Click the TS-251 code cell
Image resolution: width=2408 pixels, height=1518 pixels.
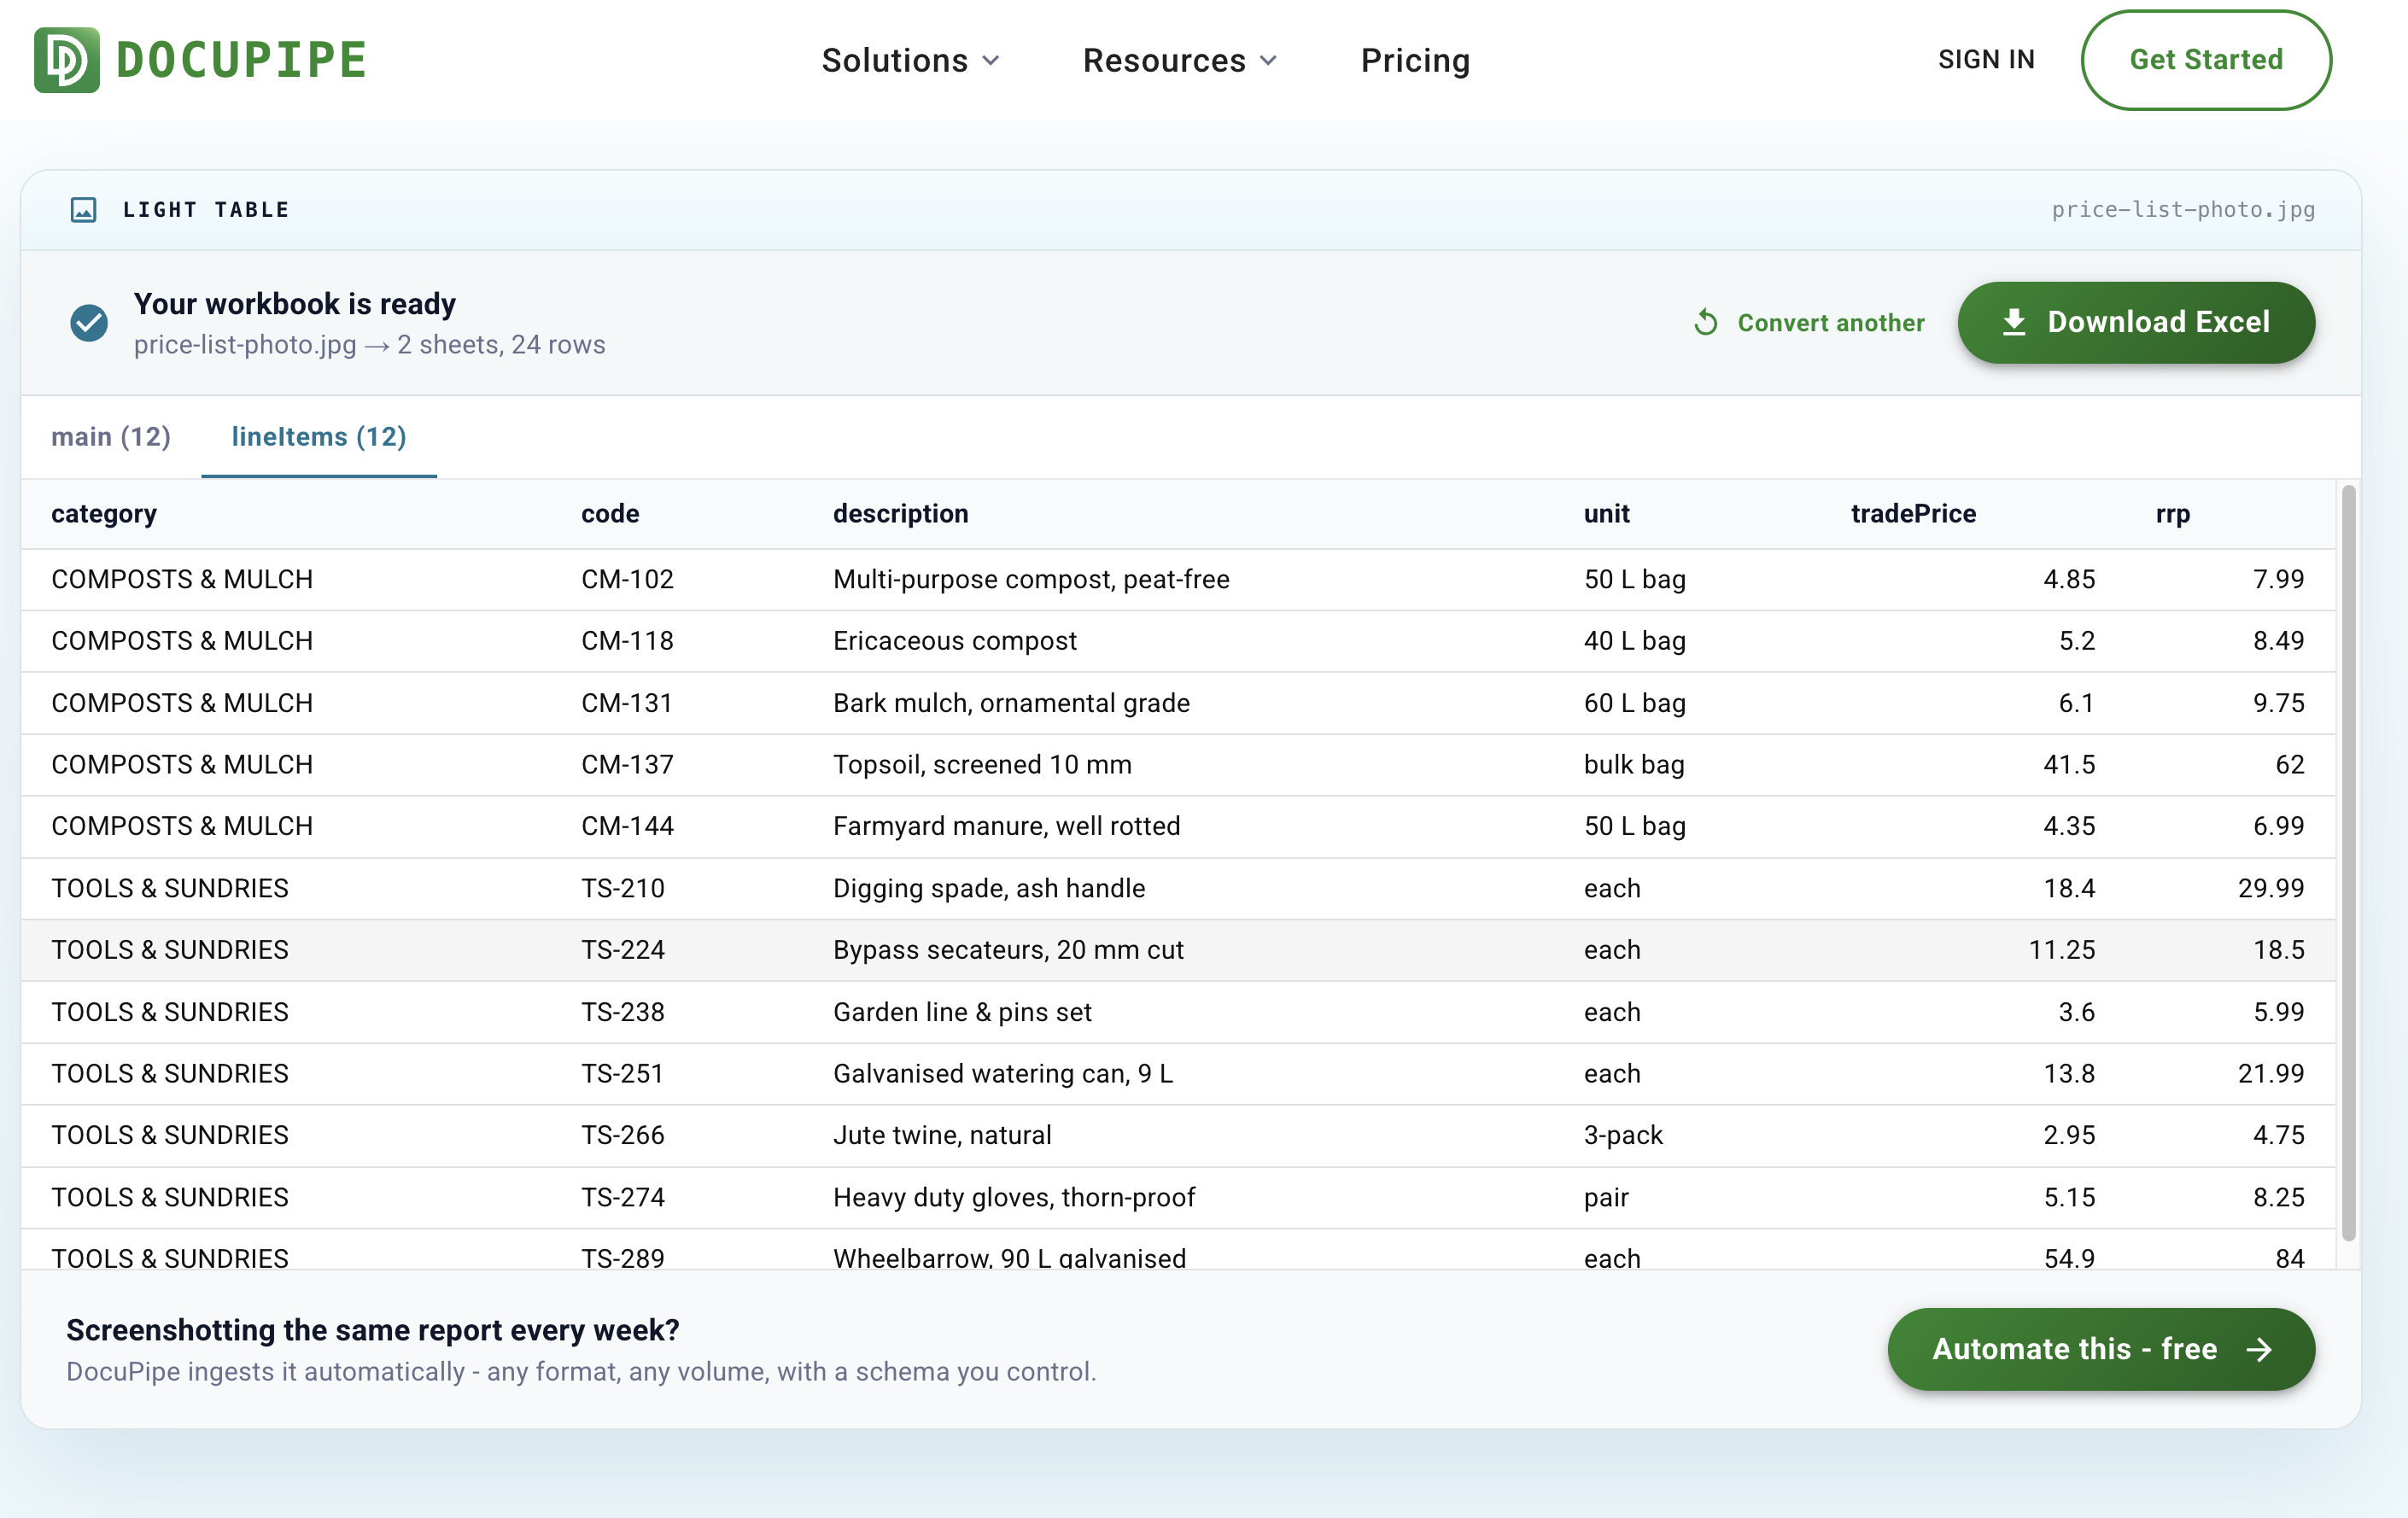point(622,1073)
